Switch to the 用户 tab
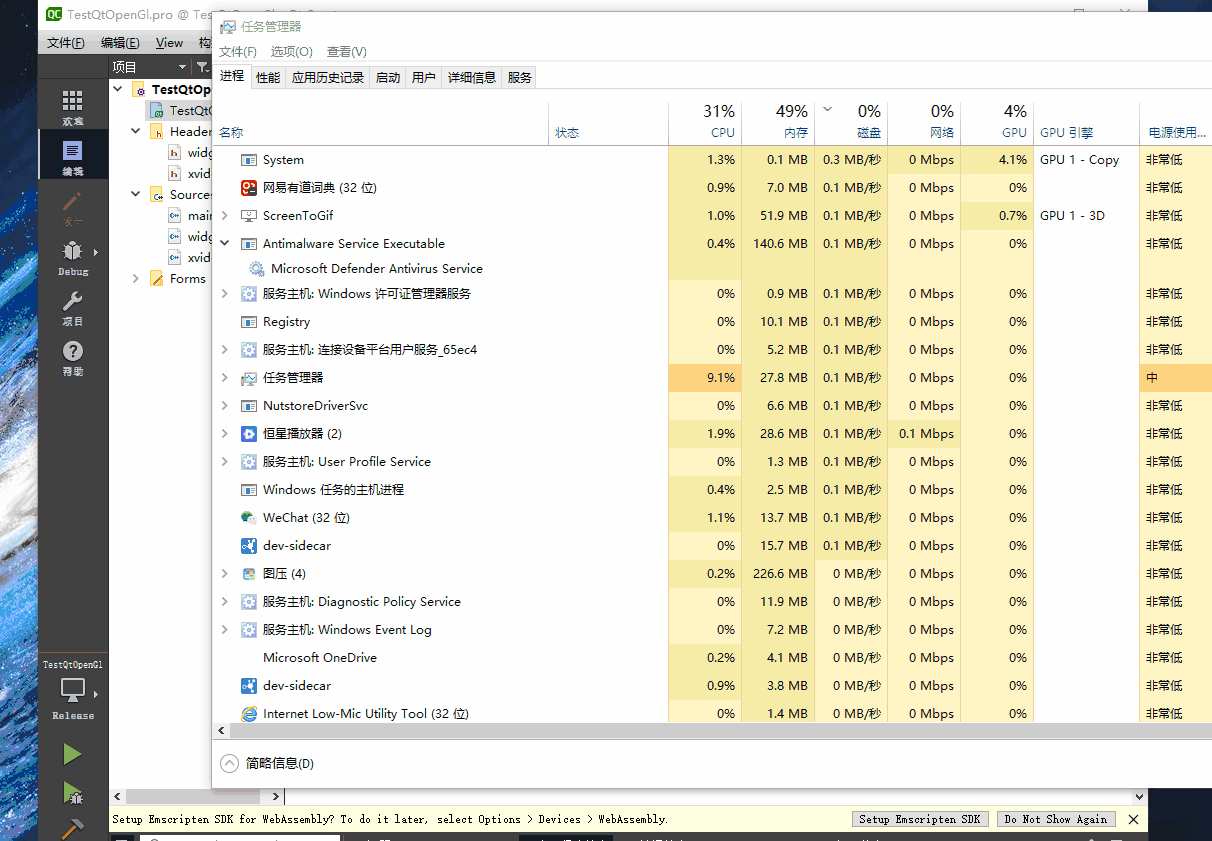 coord(424,77)
